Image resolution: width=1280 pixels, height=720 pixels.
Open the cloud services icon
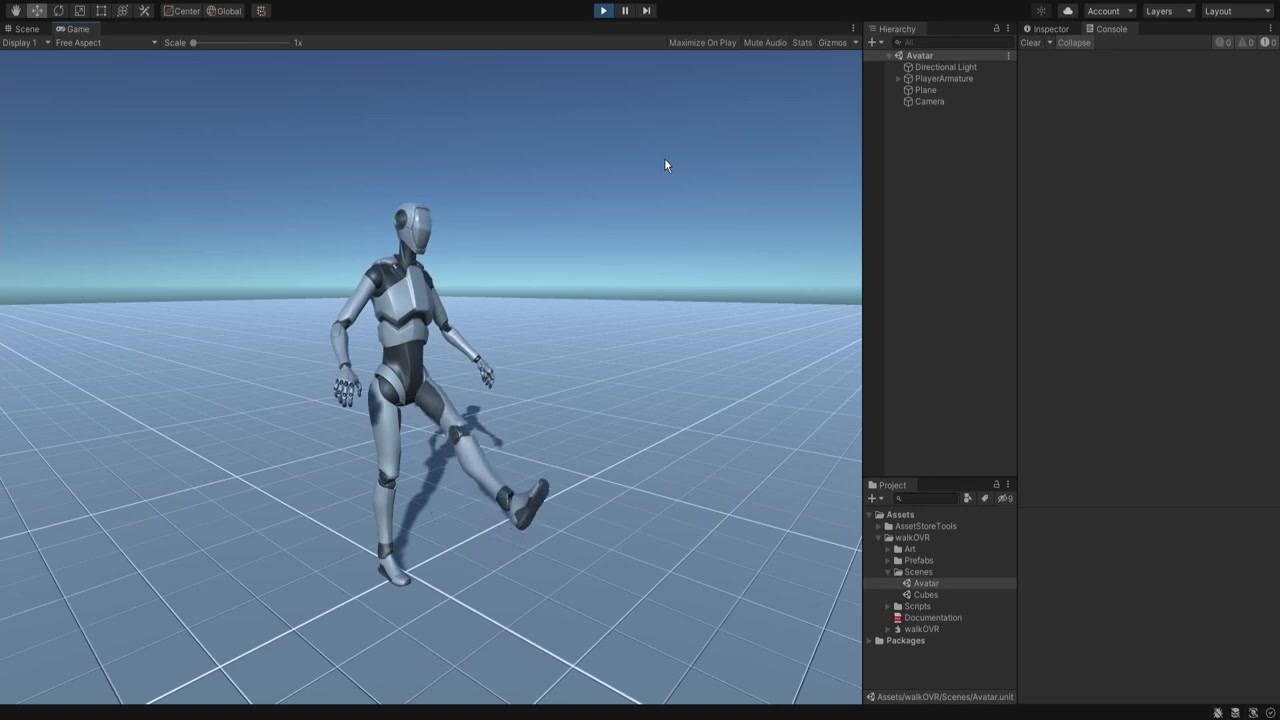(x=1067, y=11)
